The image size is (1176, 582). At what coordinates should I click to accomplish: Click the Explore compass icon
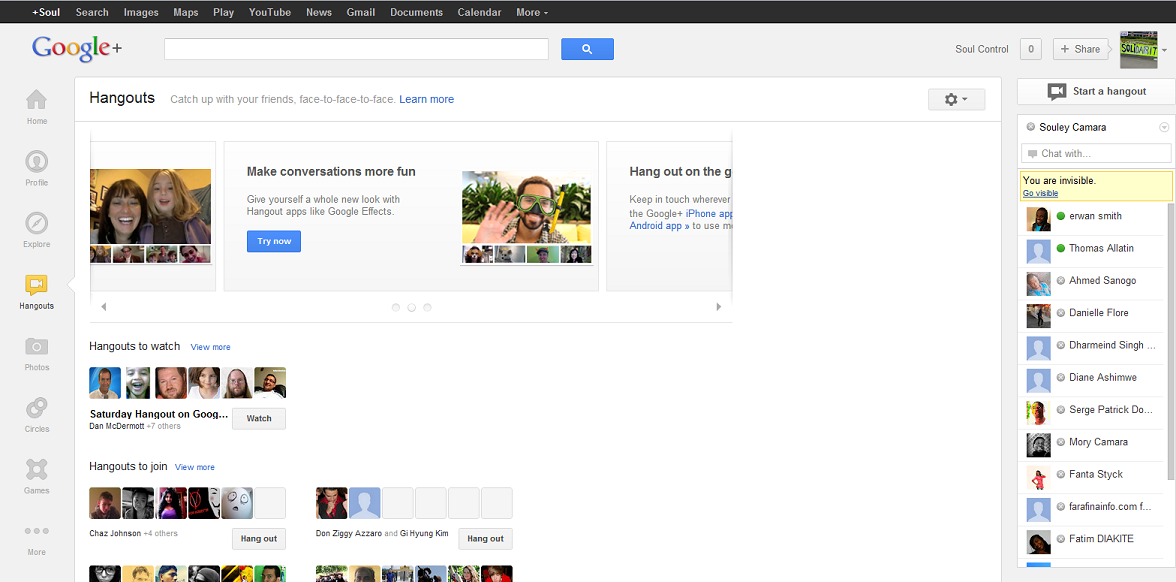coord(36,223)
